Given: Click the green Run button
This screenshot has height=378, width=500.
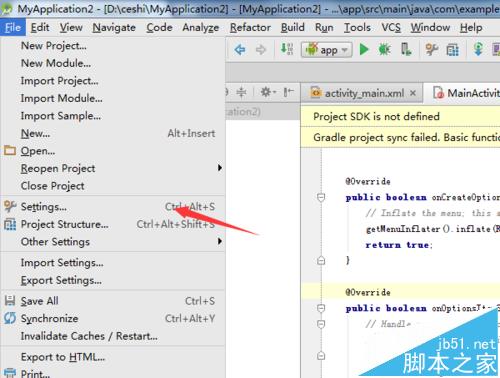Looking at the screenshot, I should tap(364, 50).
